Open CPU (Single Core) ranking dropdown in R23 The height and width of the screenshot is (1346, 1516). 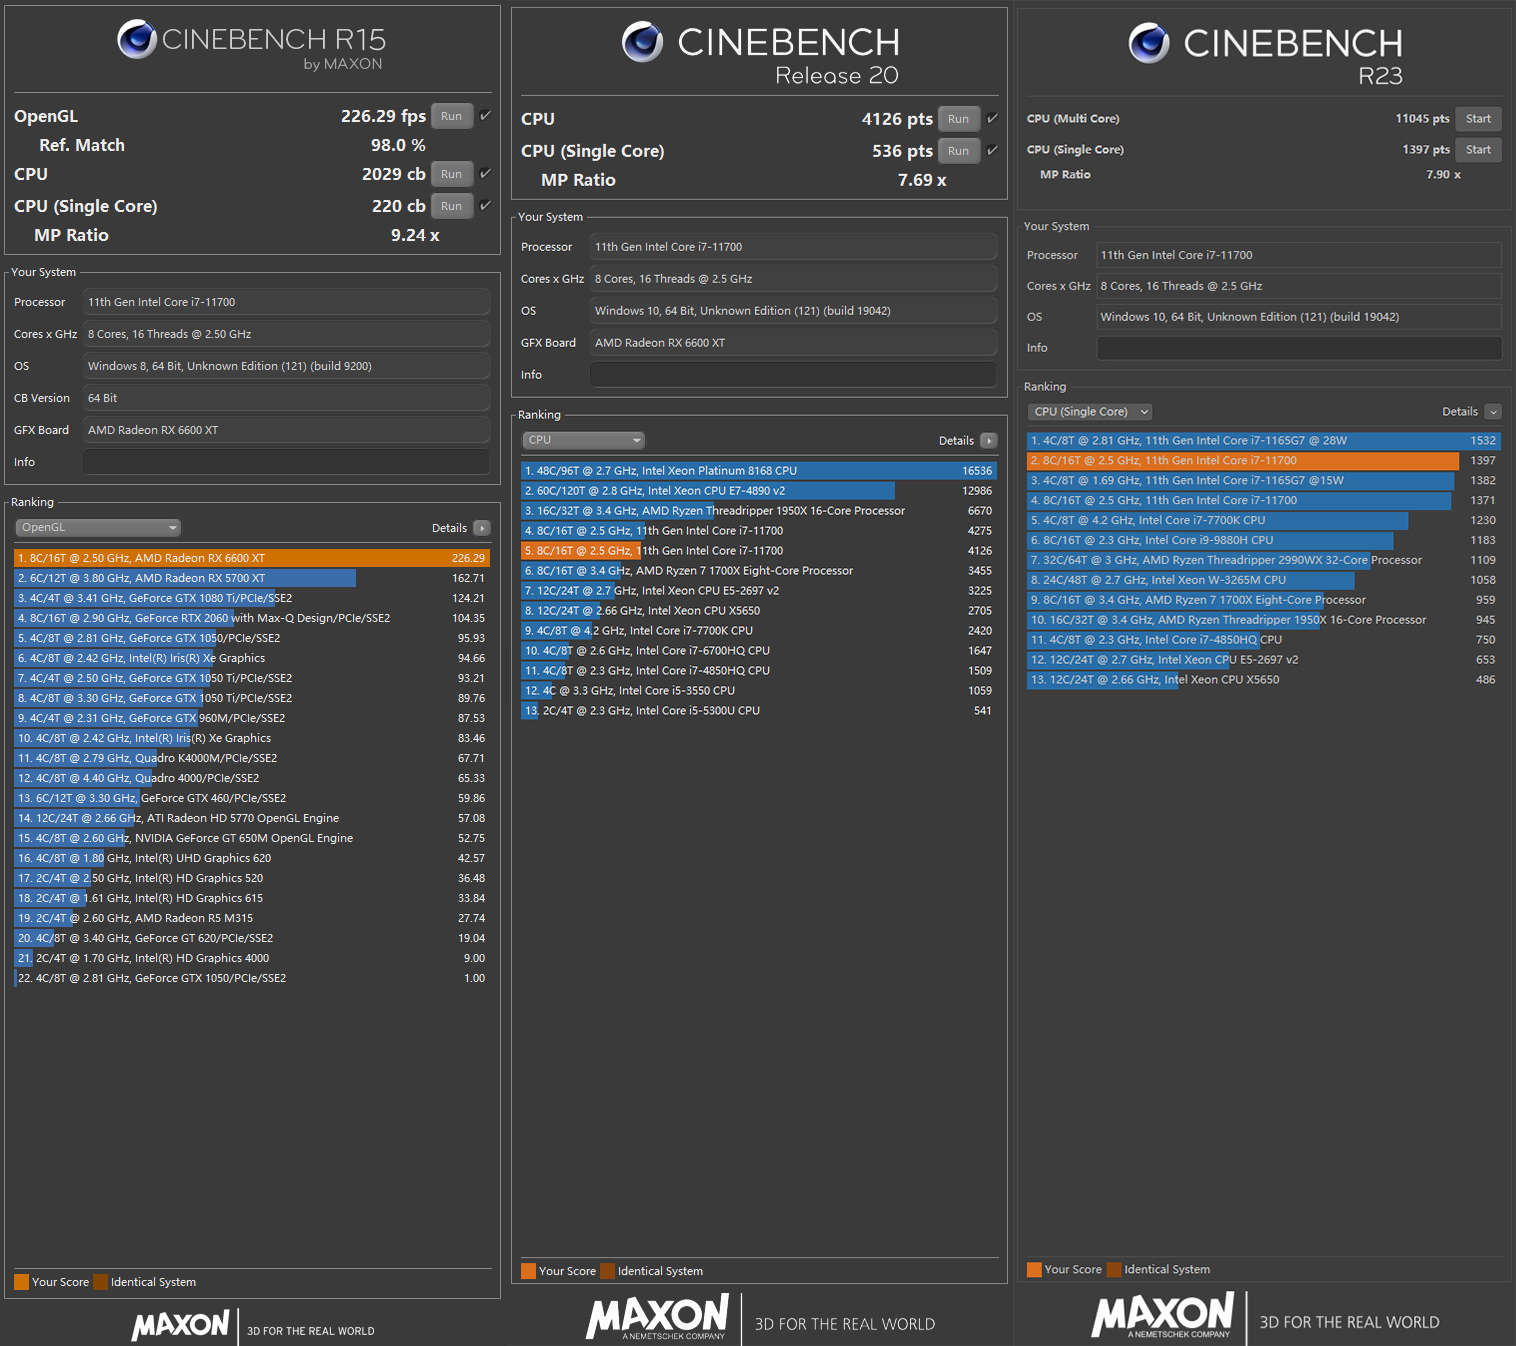tap(1090, 412)
